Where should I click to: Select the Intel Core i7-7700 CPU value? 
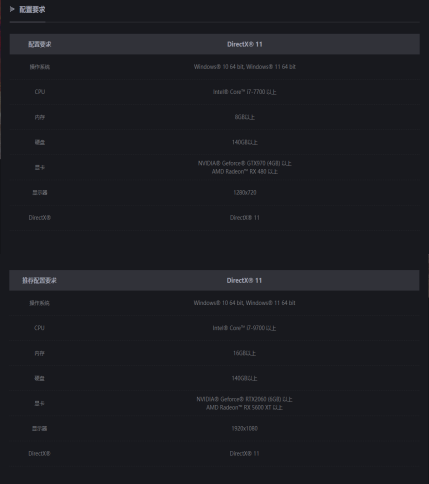pyautogui.click(x=244, y=92)
